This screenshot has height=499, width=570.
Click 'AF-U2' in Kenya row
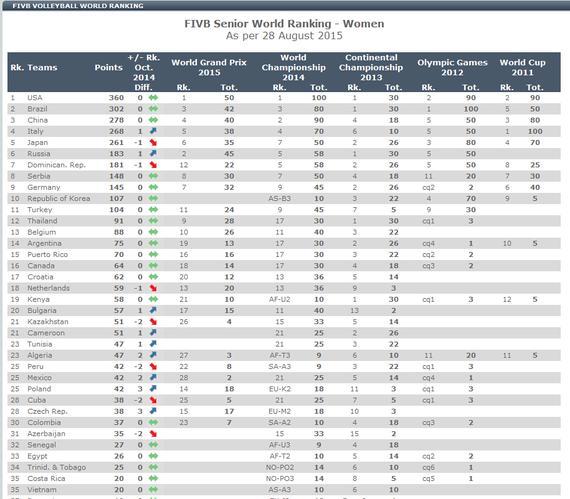tap(280, 299)
